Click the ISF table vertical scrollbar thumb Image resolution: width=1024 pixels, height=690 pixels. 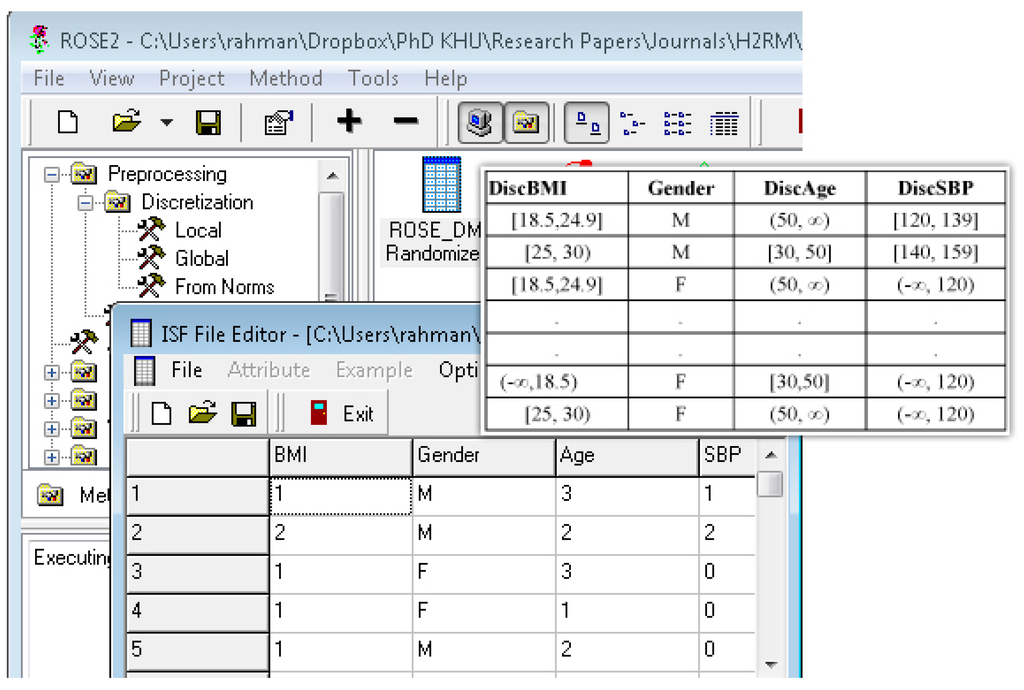(769, 484)
